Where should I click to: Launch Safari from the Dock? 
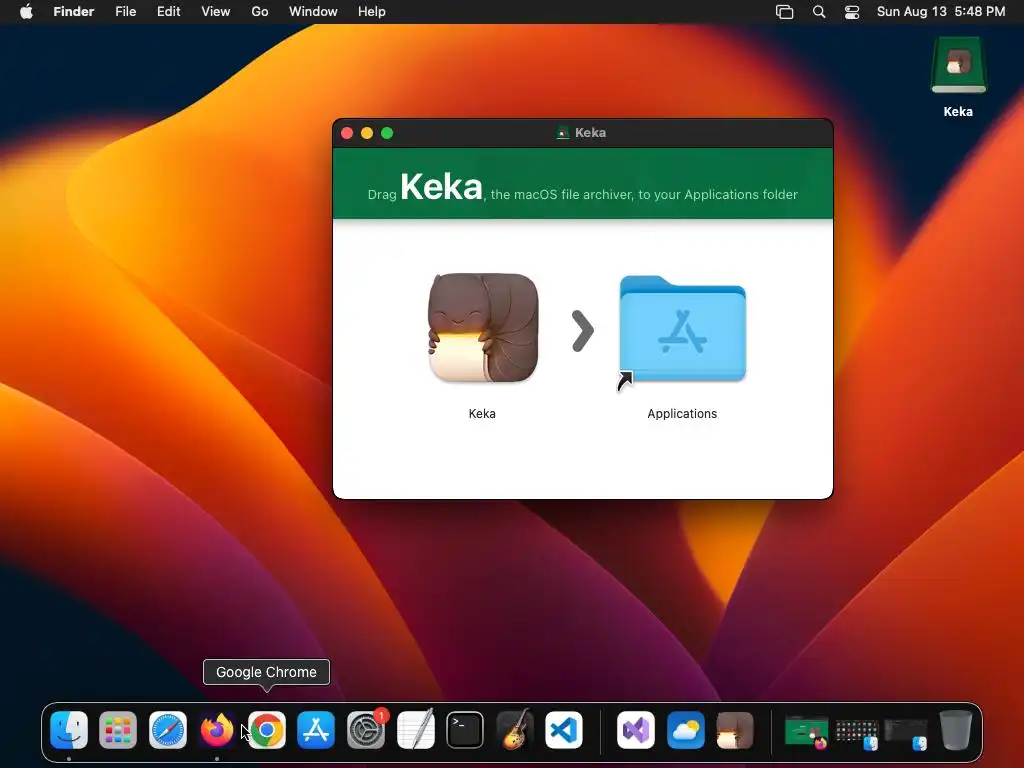pos(168,729)
